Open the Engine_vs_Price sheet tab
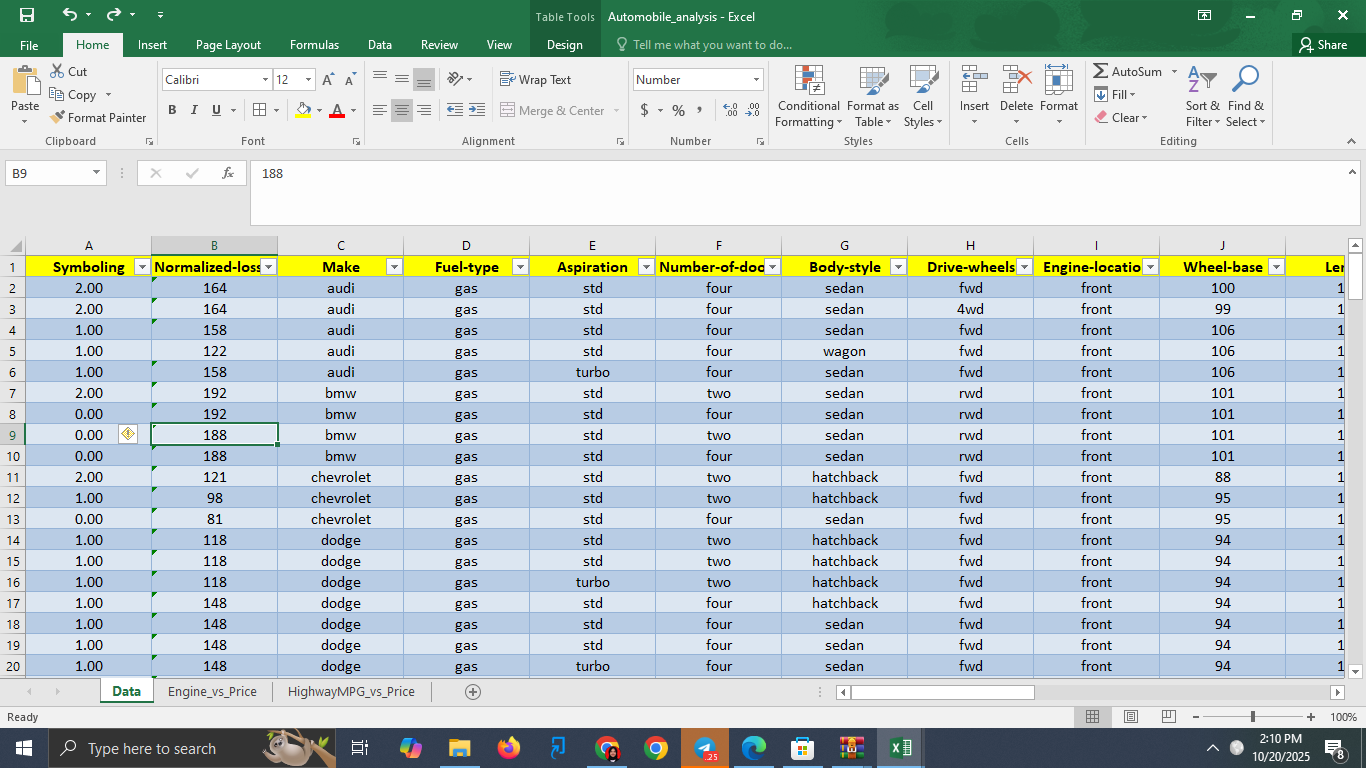 coord(212,692)
